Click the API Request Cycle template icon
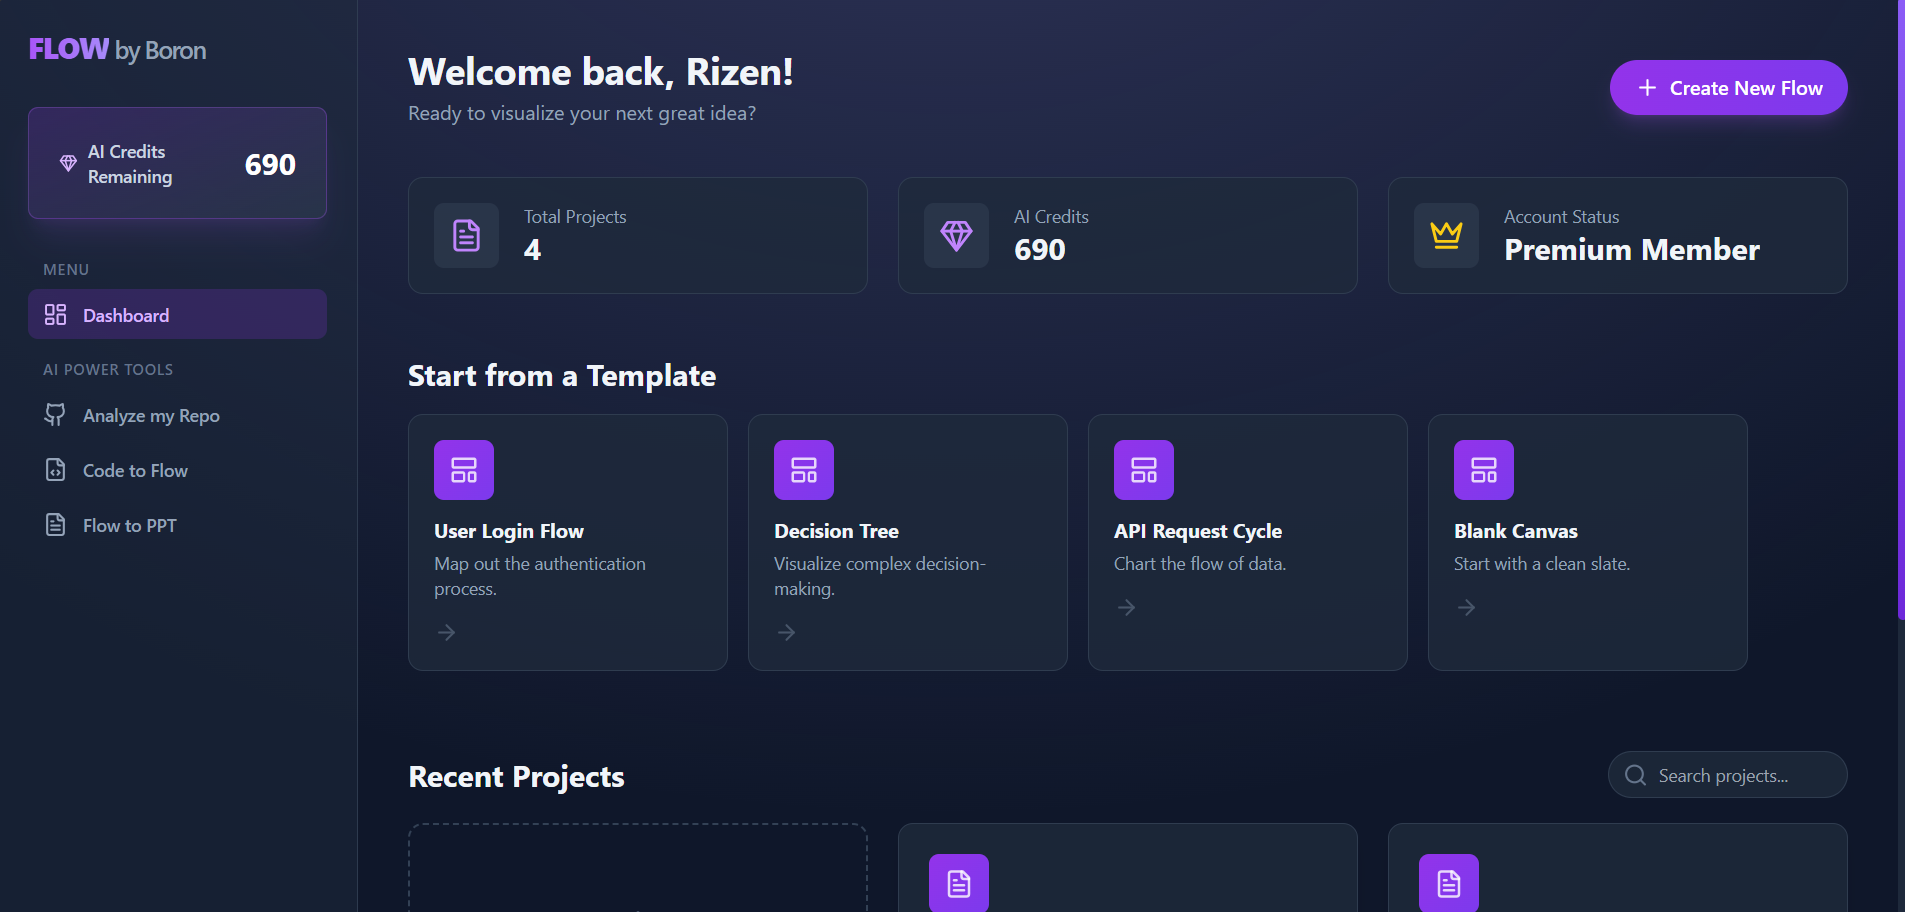The height and width of the screenshot is (912, 1905). [1143, 469]
